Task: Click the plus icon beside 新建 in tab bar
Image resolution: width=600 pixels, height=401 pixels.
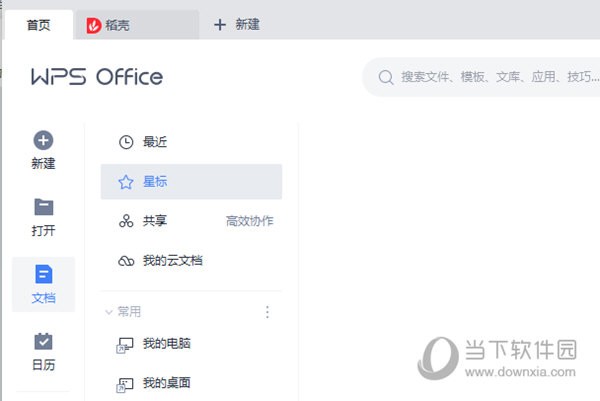Action: click(220, 25)
